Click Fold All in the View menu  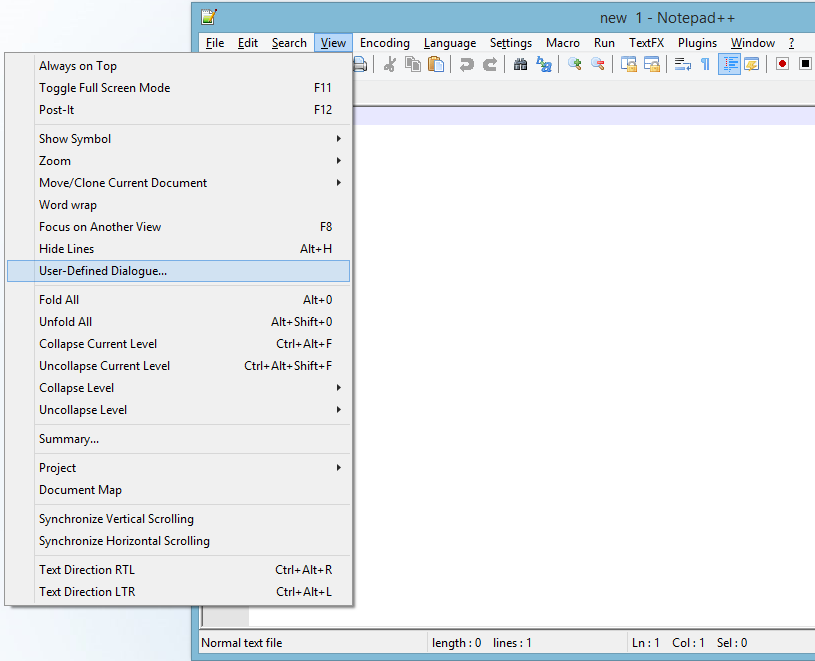(x=58, y=299)
